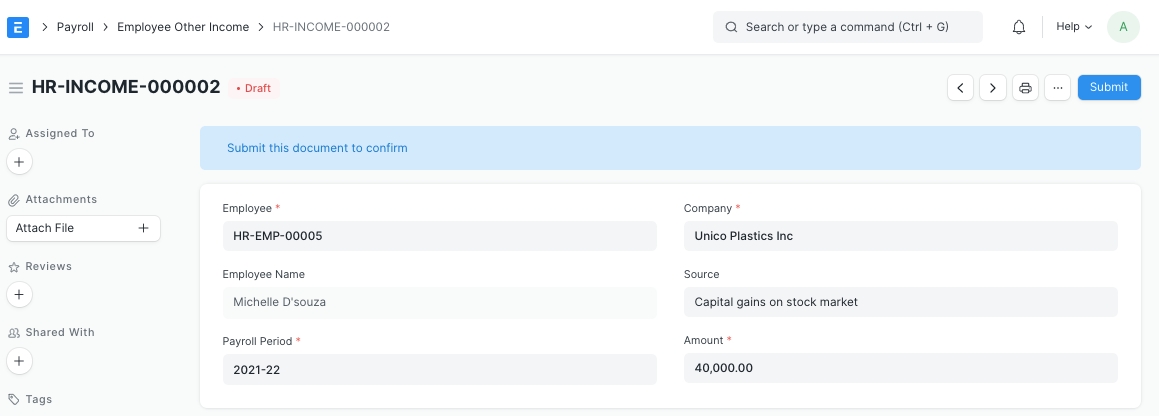Screen dimensions: 1159x416
Task: Expand the Help dropdown menu
Action: [x=1074, y=27]
